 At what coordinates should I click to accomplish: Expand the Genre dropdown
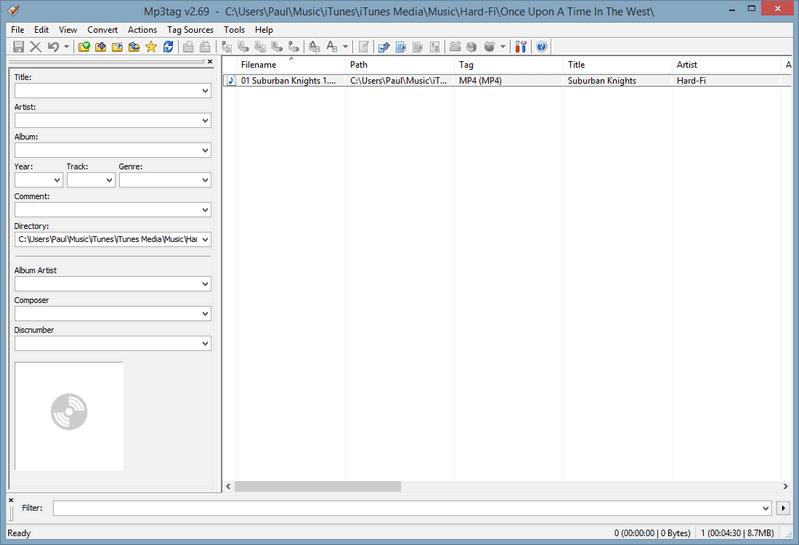tap(205, 181)
